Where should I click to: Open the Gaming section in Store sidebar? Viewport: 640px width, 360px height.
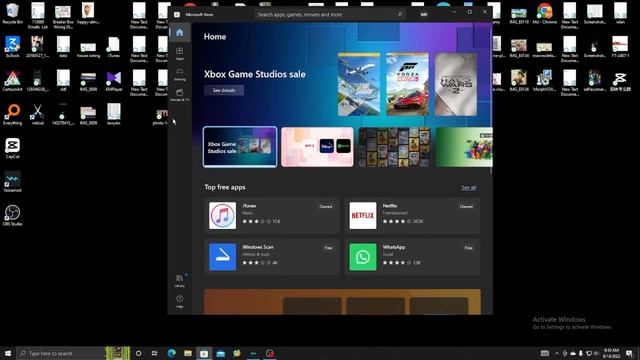click(180, 74)
